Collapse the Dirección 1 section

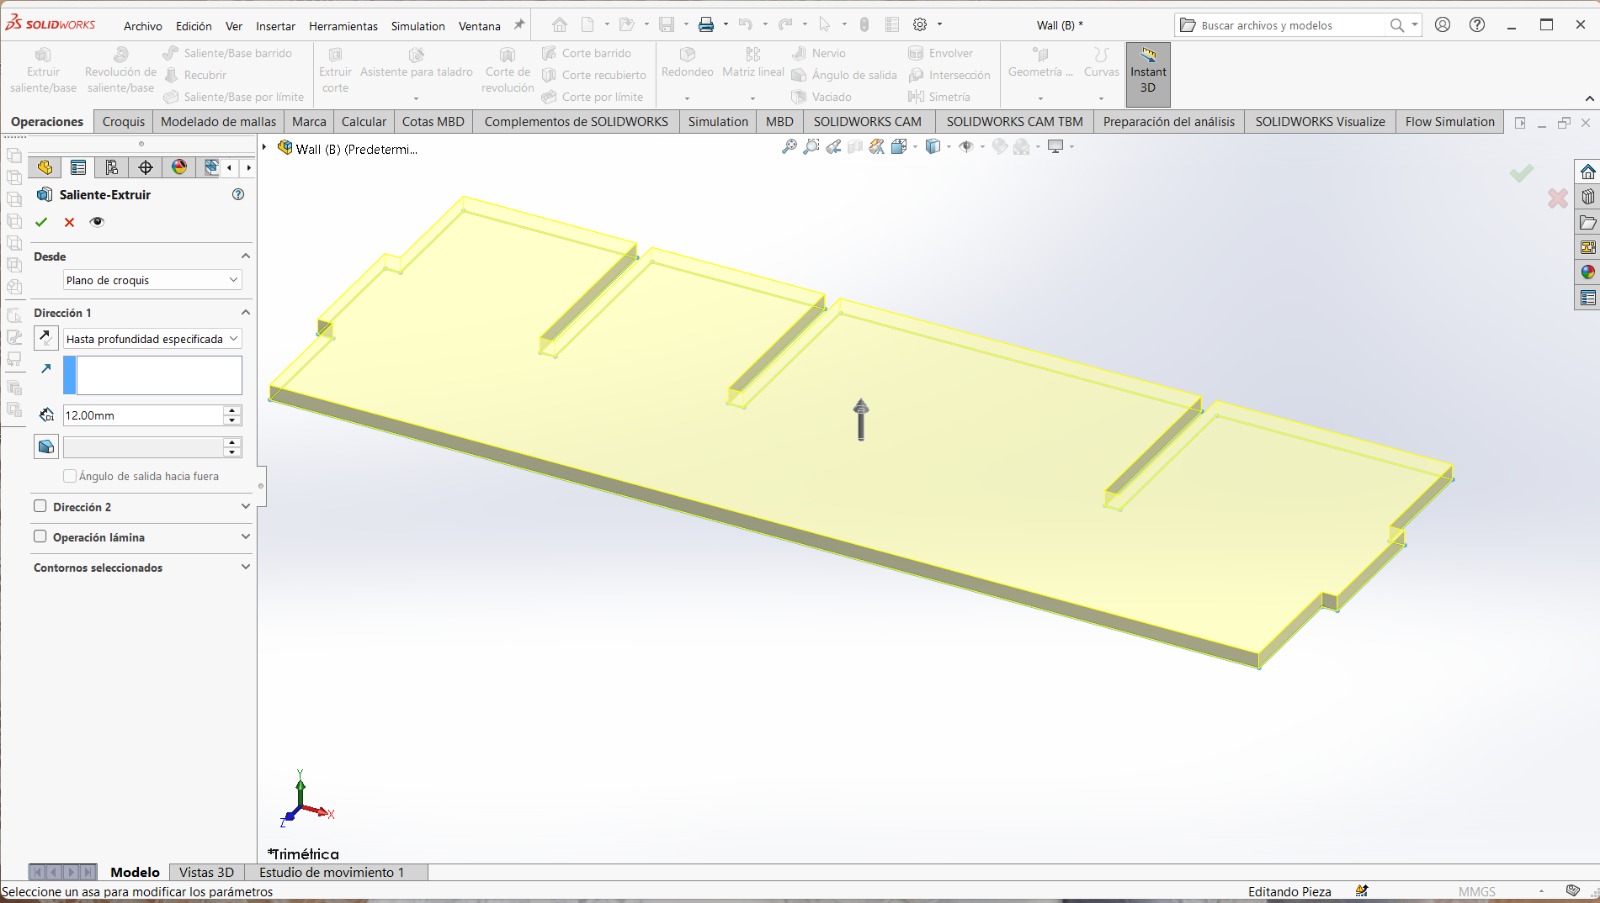[x=245, y=312]
